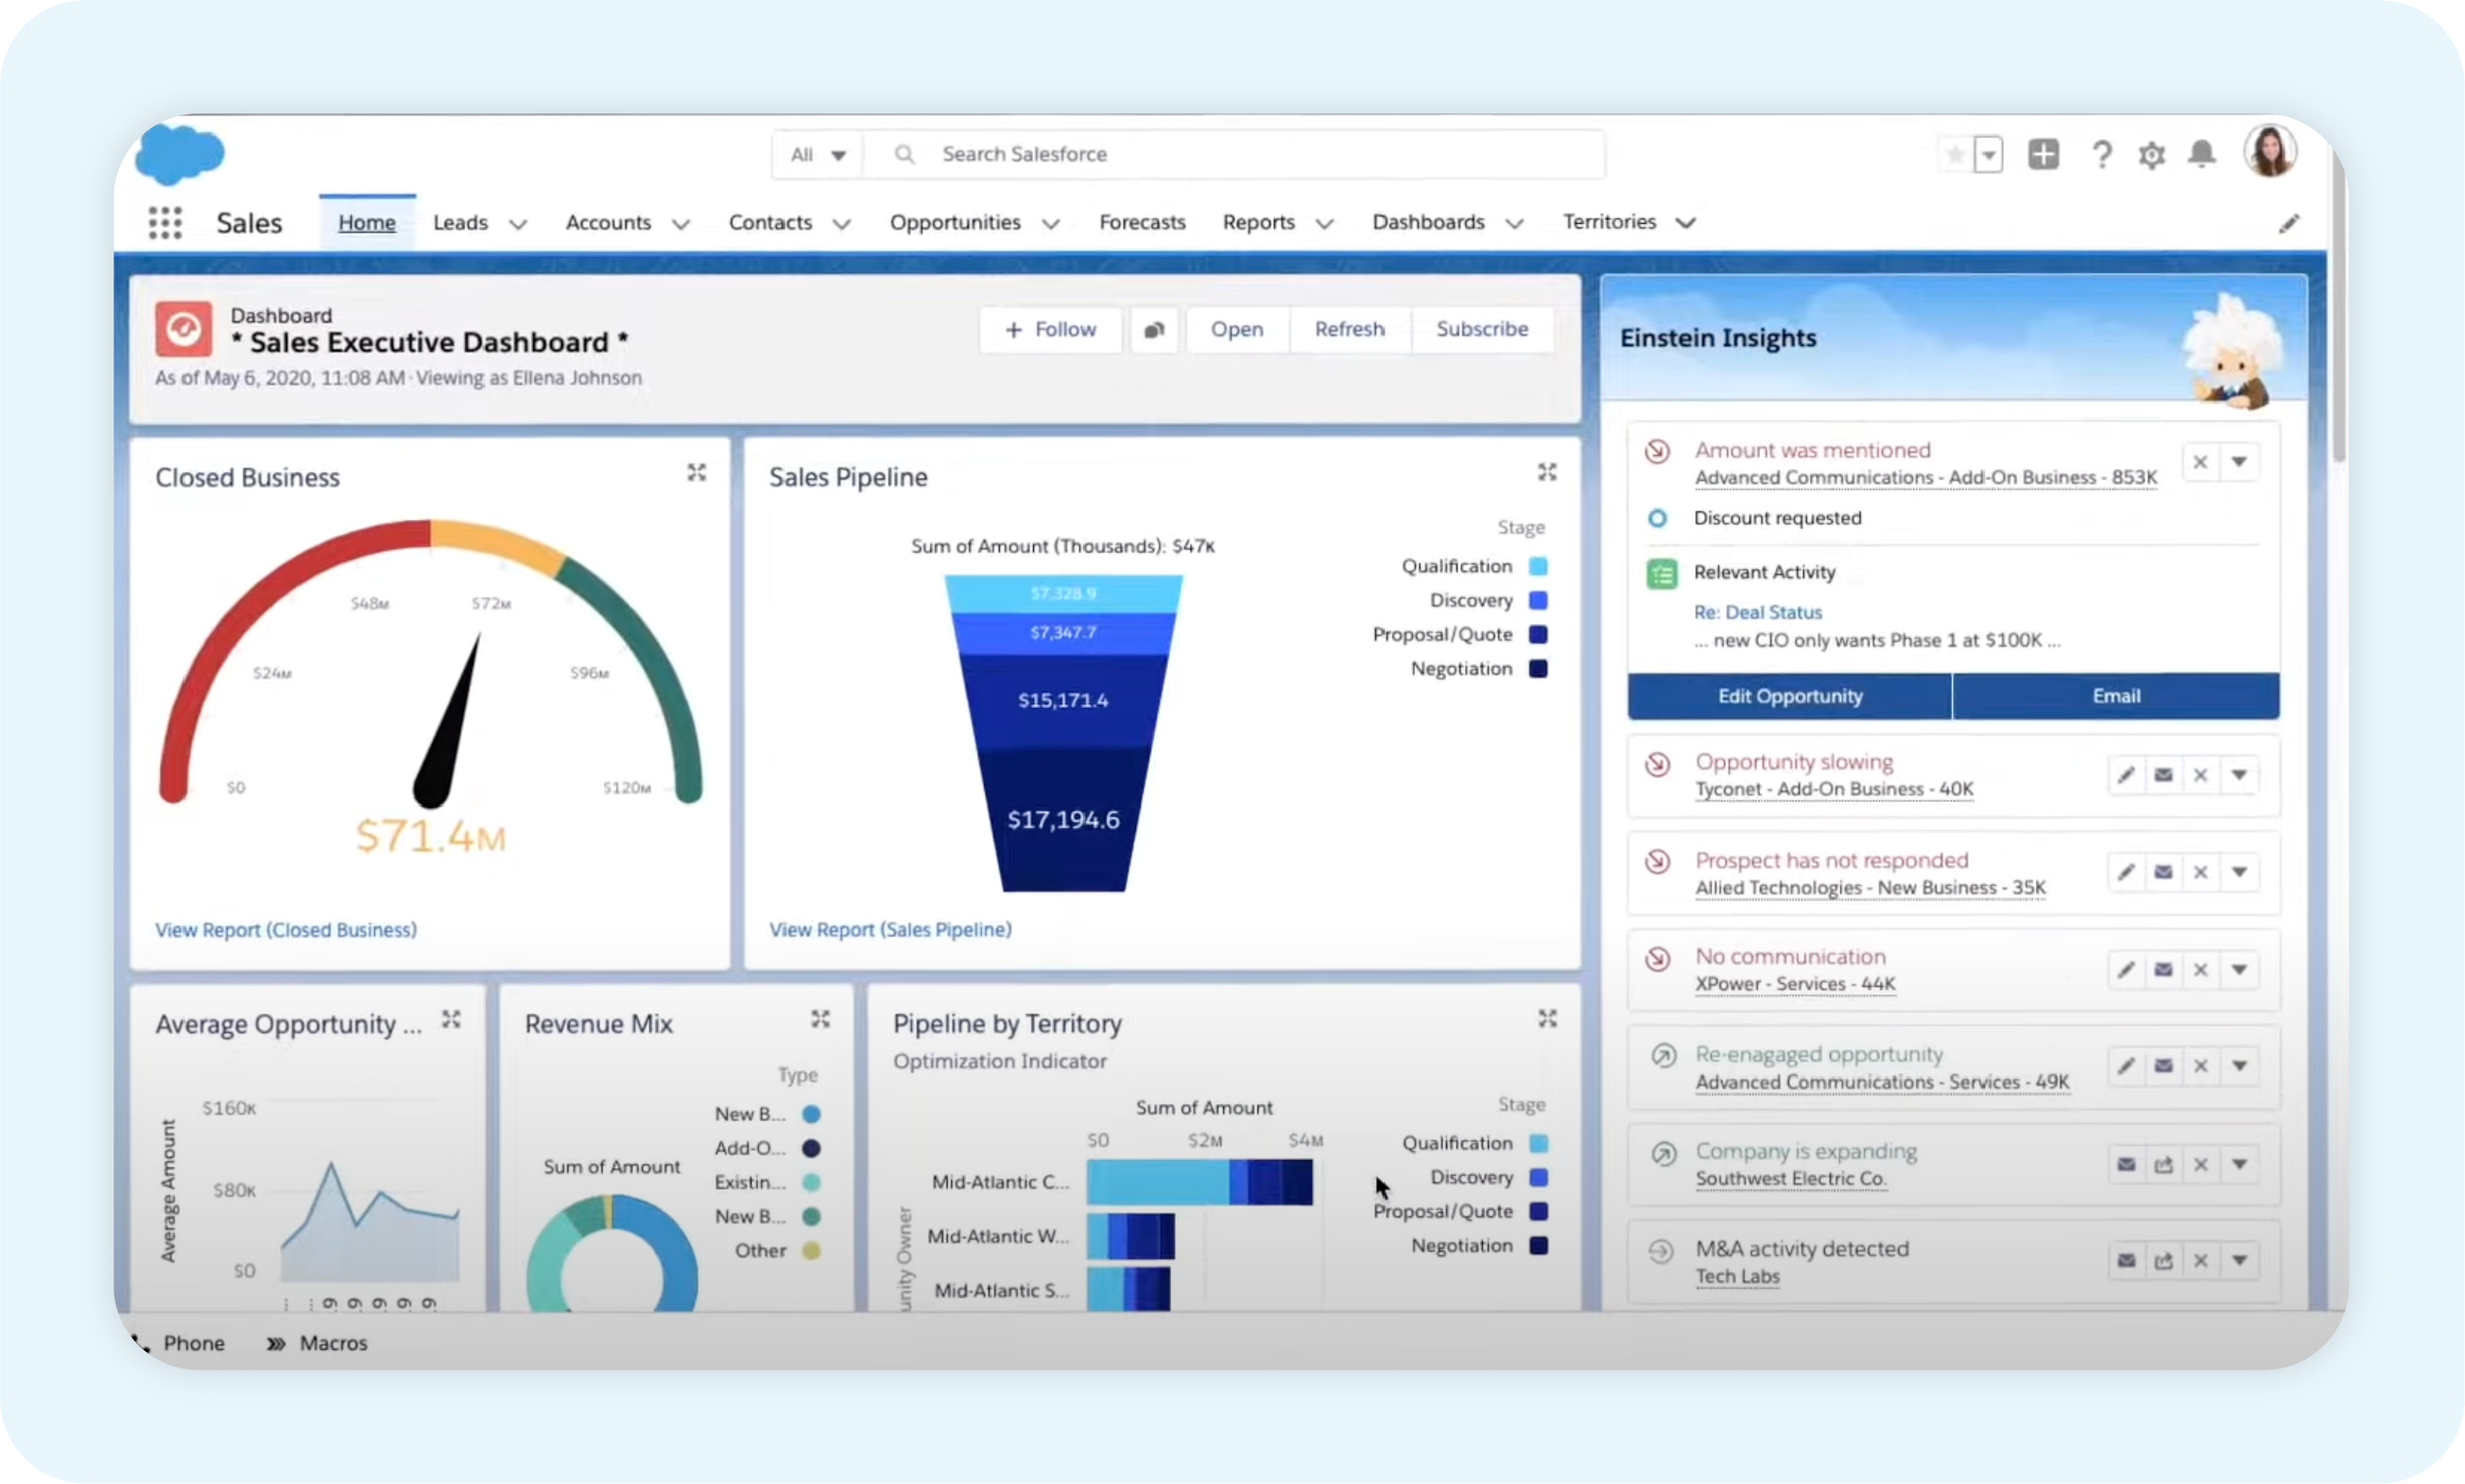Open Amount was mentioned insight options arrow
Image resolution: width=2465 pixels, height=1484 pixels.
pyautogui.click(x=2239, y=462)
